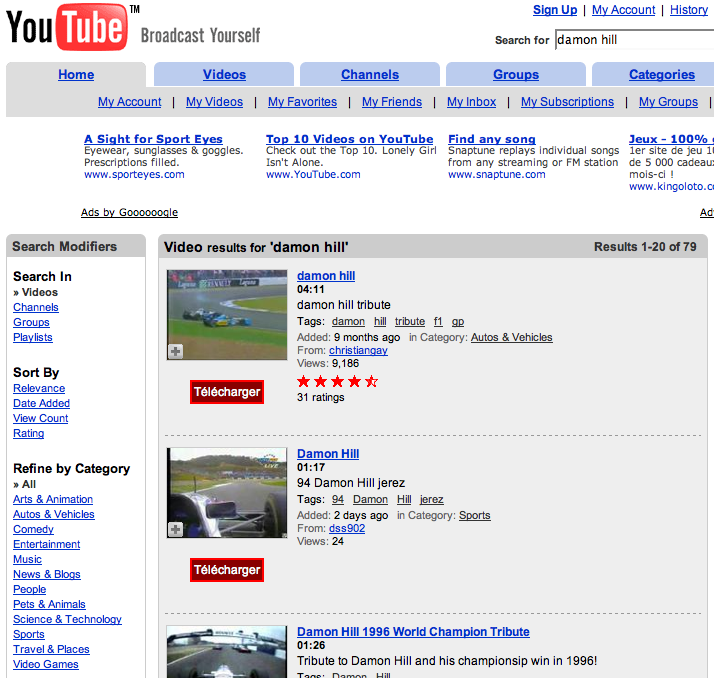The height and width of the screenshot is (678, 714).
Task: Click the YouTube logo
Action: 67,27
